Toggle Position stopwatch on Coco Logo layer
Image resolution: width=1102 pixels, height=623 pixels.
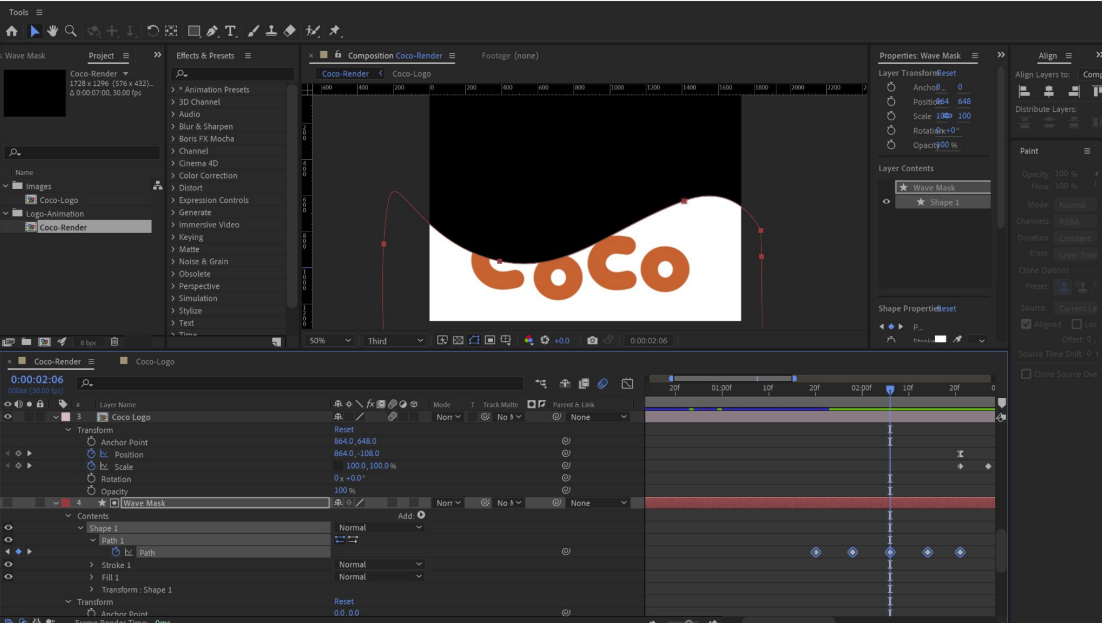(91, 454)
